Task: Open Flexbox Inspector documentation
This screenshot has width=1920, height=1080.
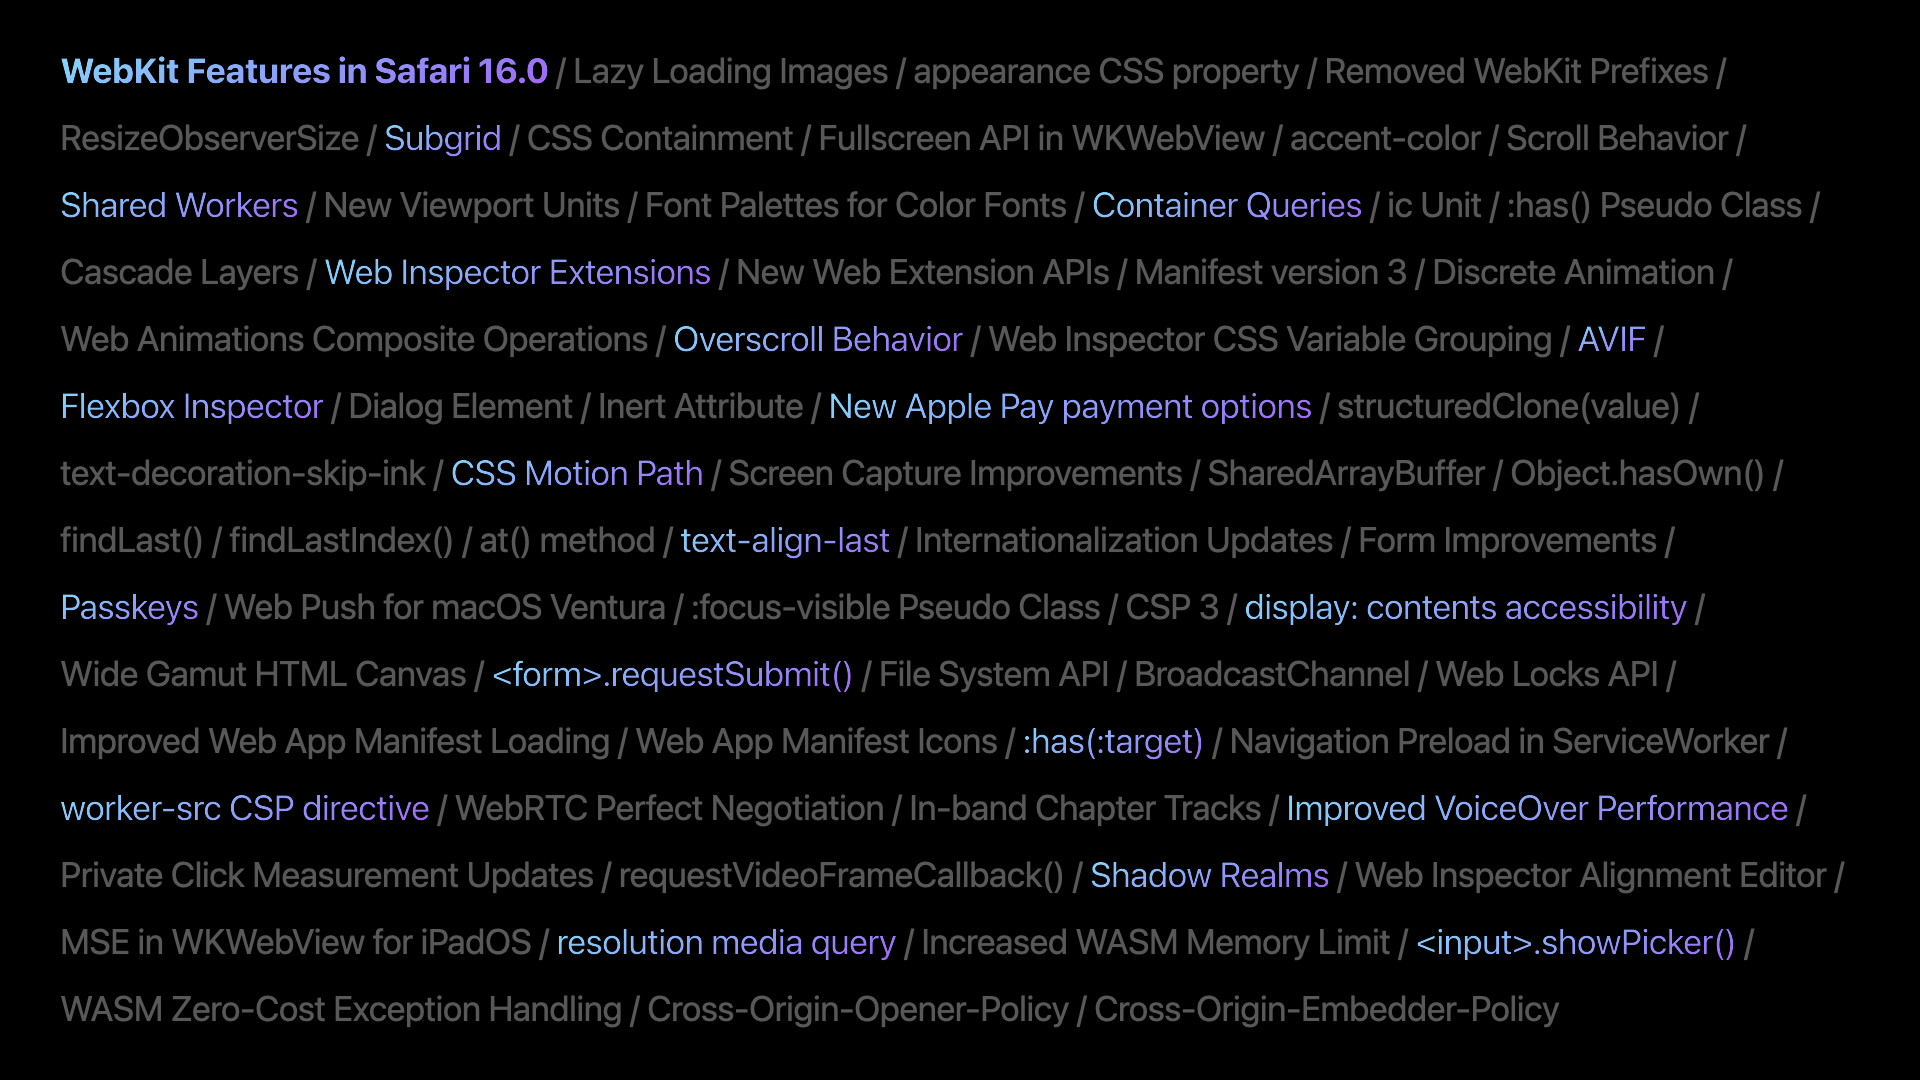Action: click(191, 406)
